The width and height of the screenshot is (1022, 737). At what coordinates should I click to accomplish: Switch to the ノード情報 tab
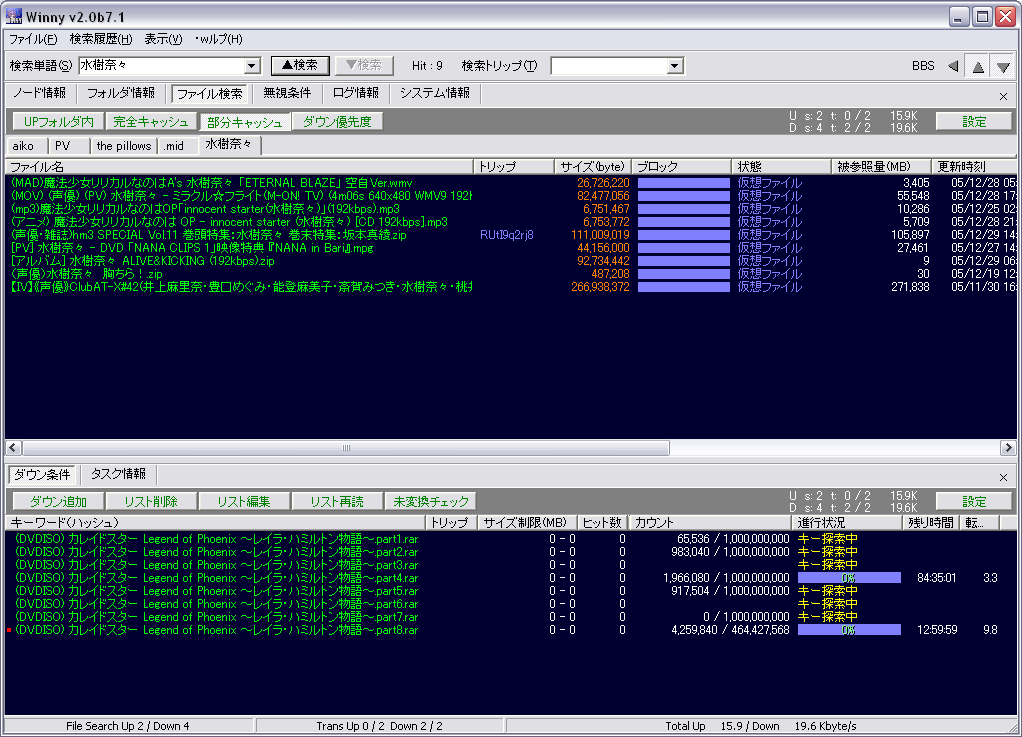(x=39, y=93)
